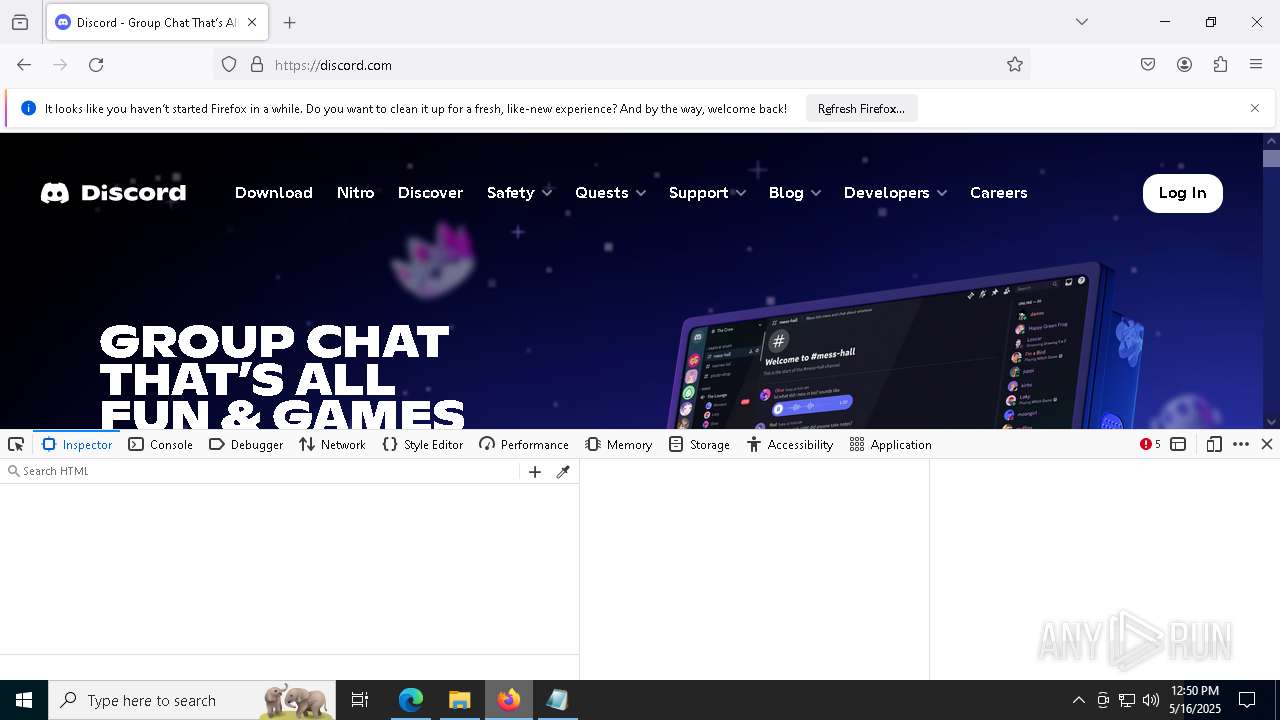
Task: Expand the Developers nav dropdown
Action: 895,193
